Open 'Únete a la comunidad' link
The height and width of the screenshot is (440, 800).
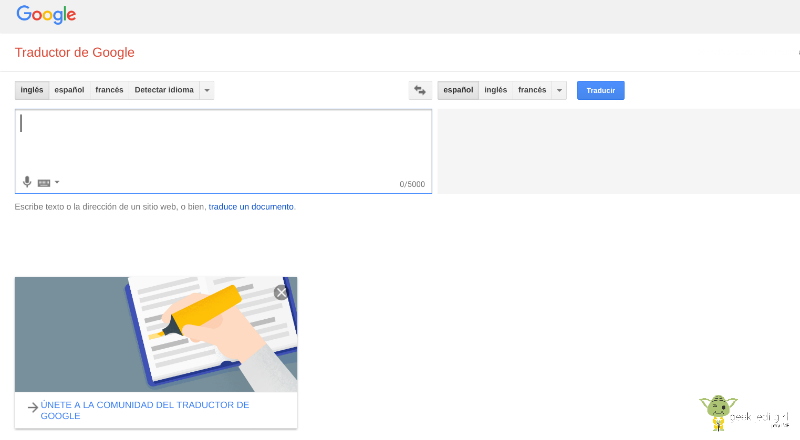[145, 410]
